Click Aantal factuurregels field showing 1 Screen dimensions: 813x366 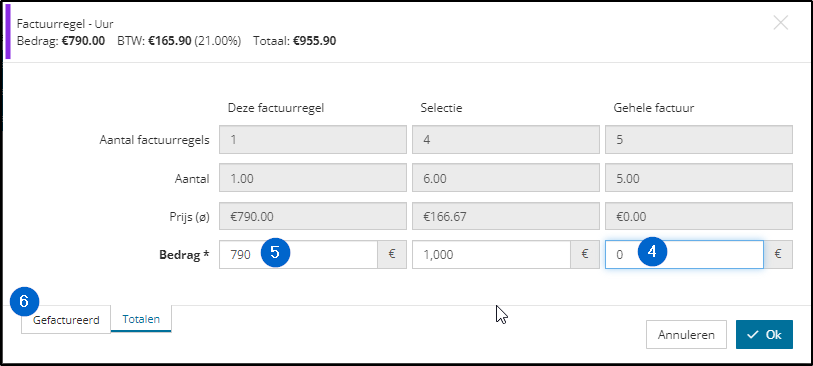tap(313, 139)
